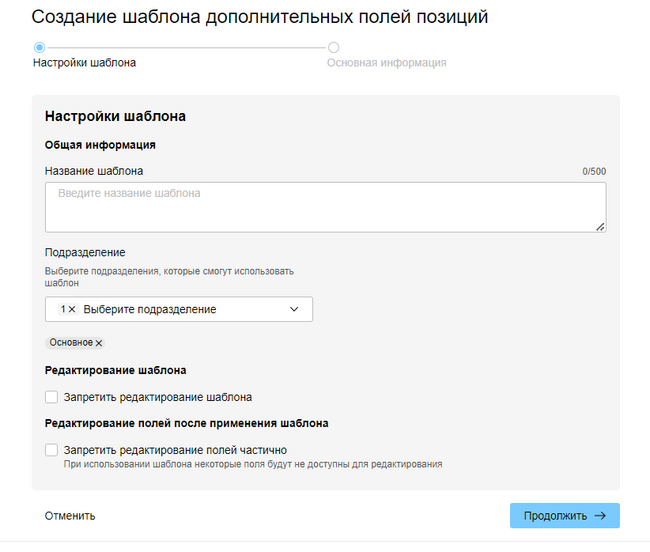Click the "Продолжить" button

click(x=564, y=516)
